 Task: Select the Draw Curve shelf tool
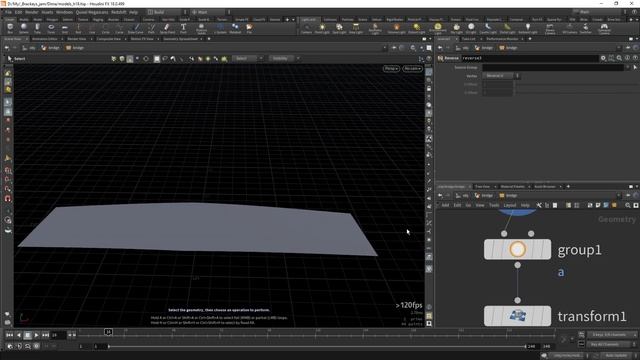[136, 28]
